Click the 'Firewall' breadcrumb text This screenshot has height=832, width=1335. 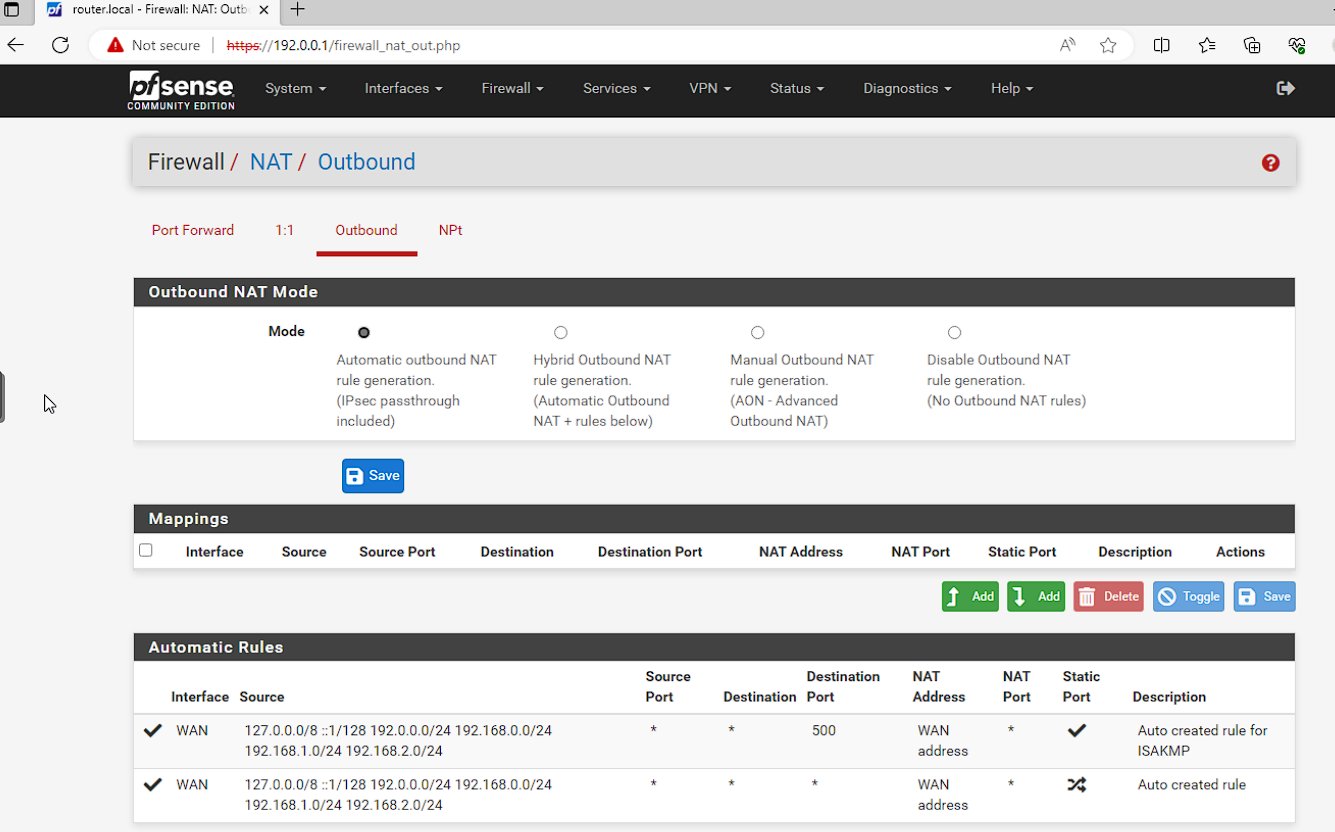click(x=186, y=162)
